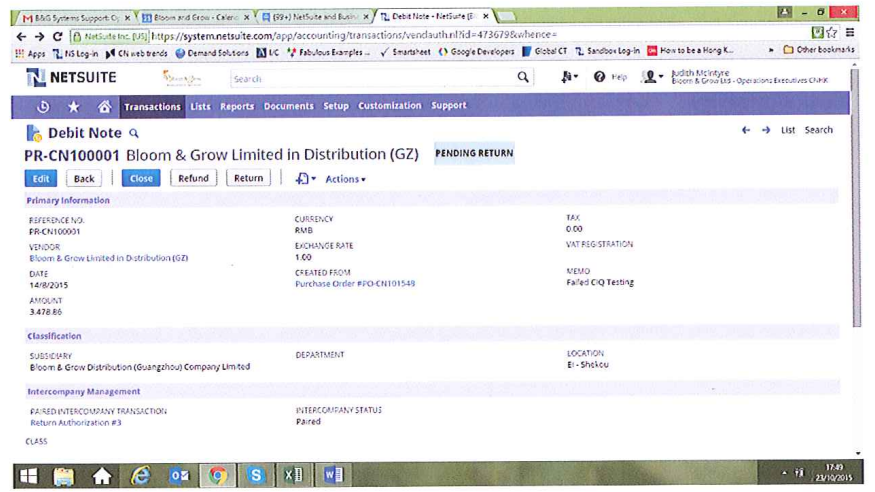Viewport: 875px width, 492px height.
Task: Go to next record arrow
Action: 766,130
